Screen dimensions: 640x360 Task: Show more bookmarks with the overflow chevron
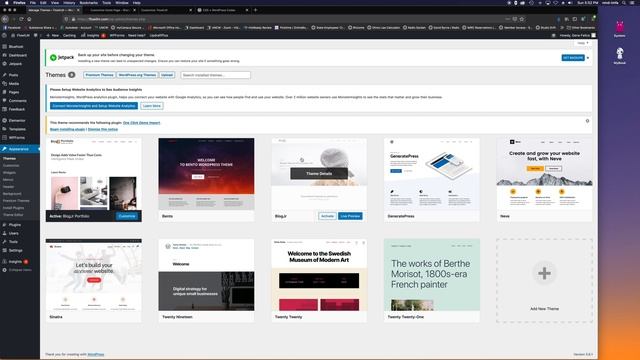point(562,28)
